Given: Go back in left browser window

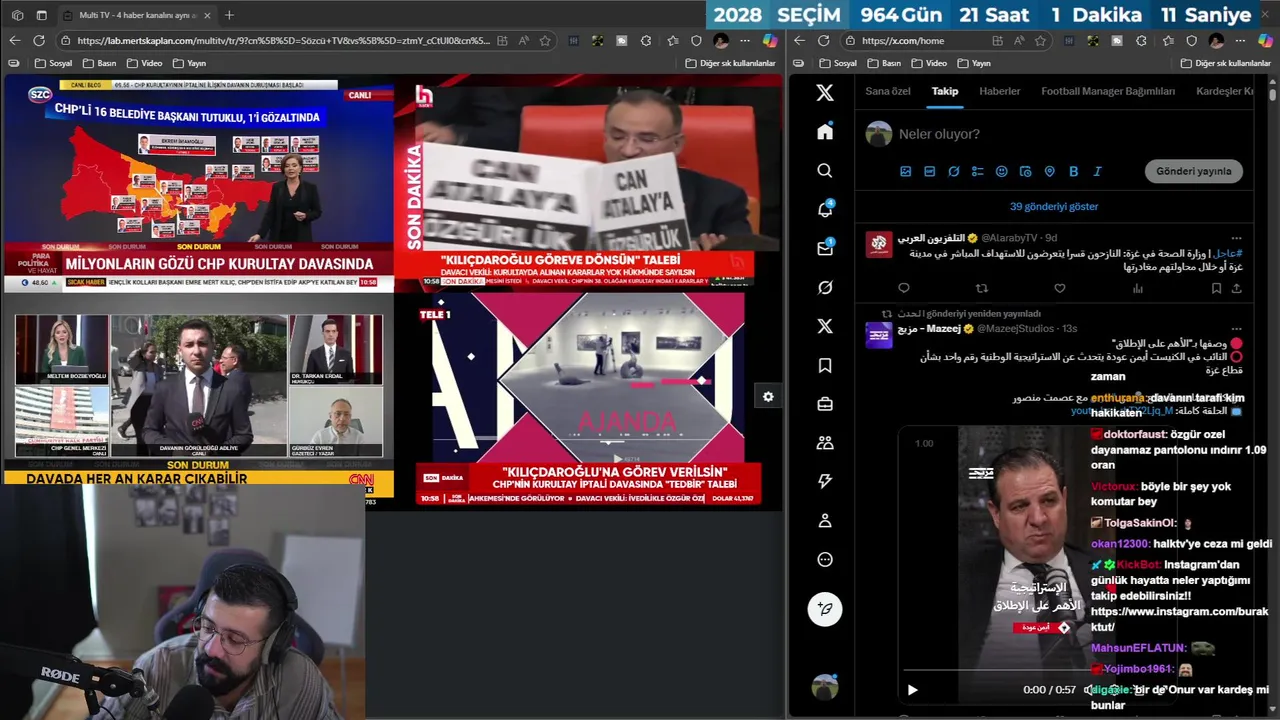Looking at the screenshot, I should click(14, 40).
